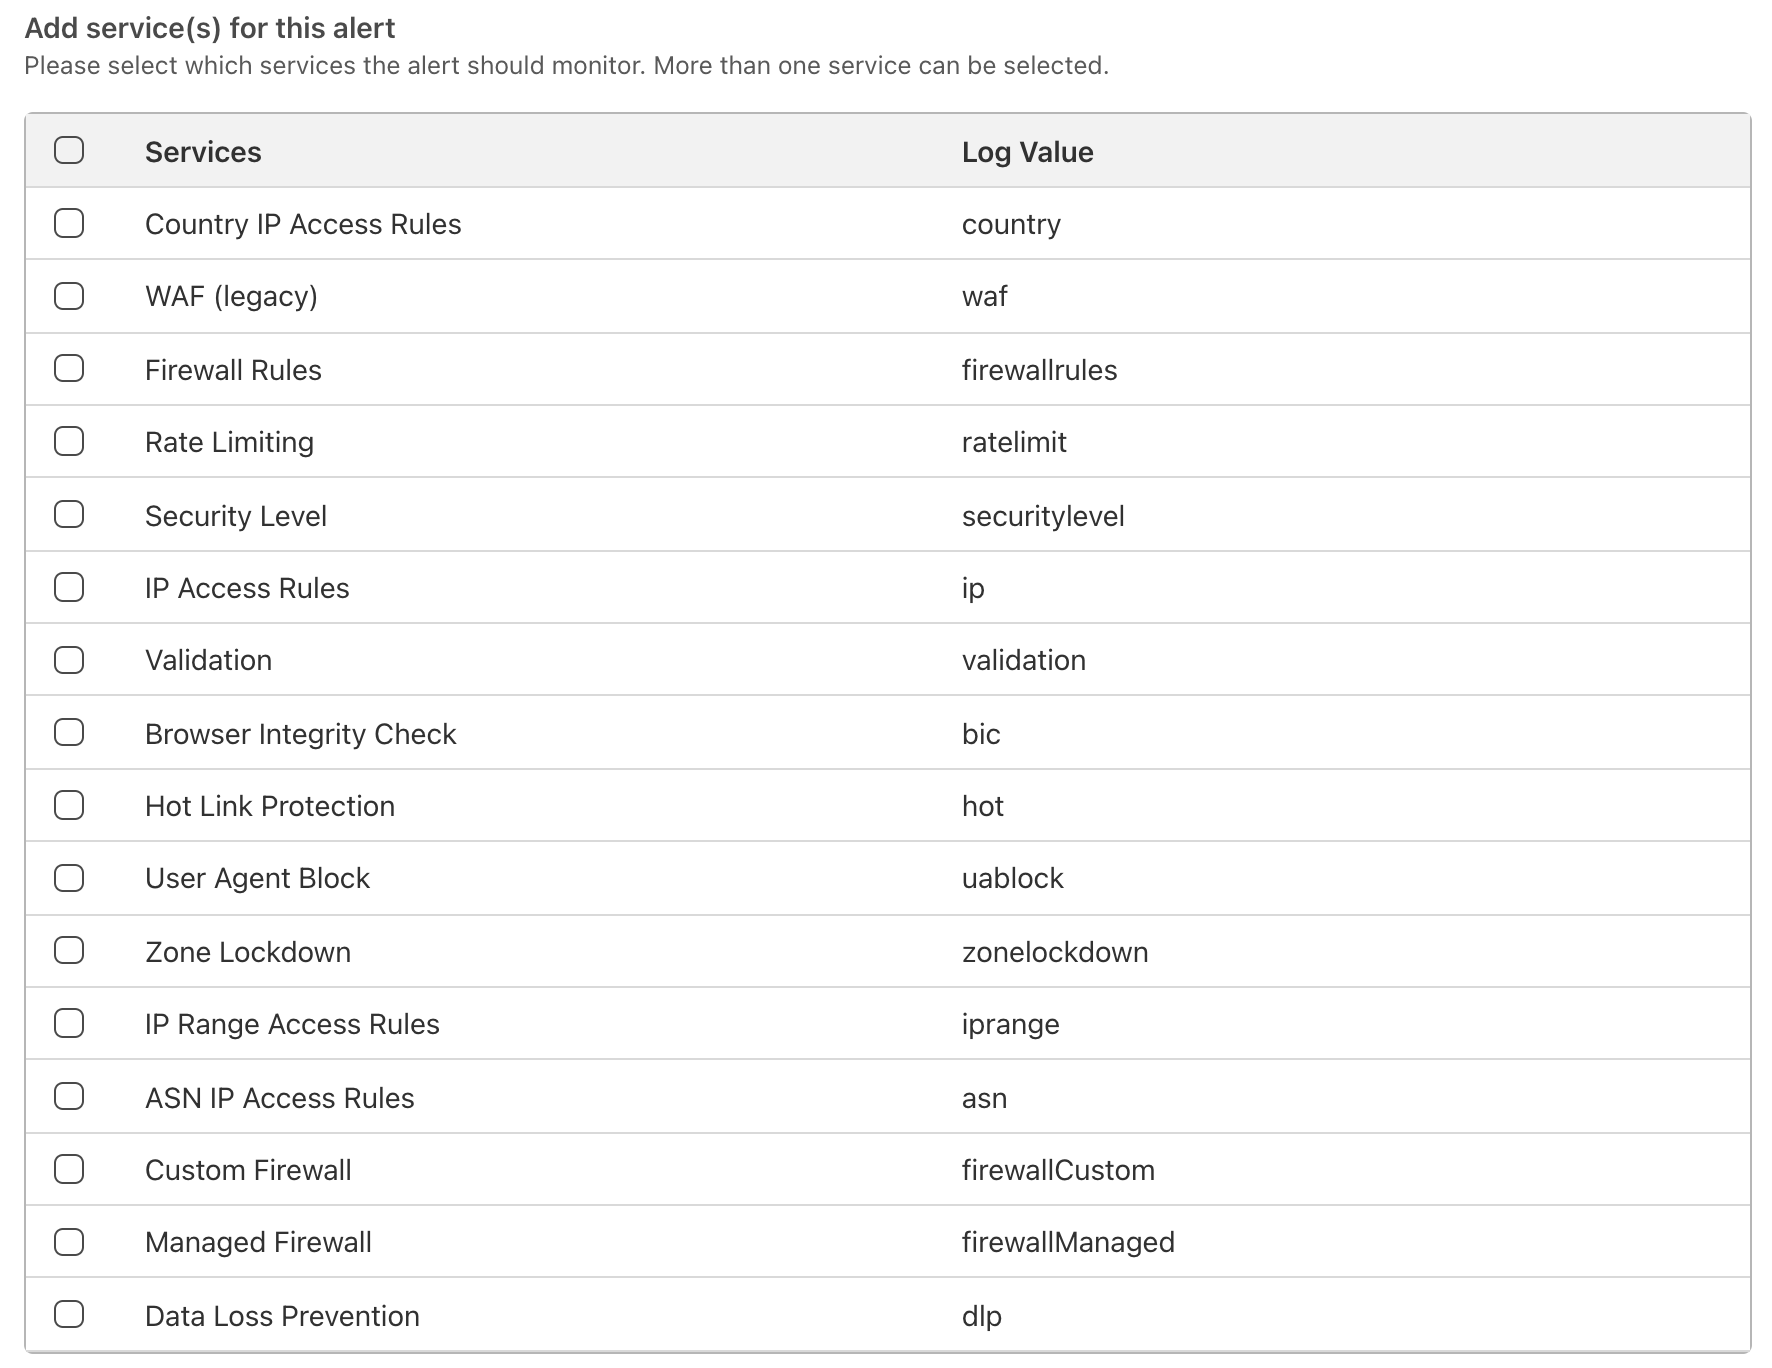
Task: Toggle the Zone Lockdown checkbox
Action: pos(69,951)
